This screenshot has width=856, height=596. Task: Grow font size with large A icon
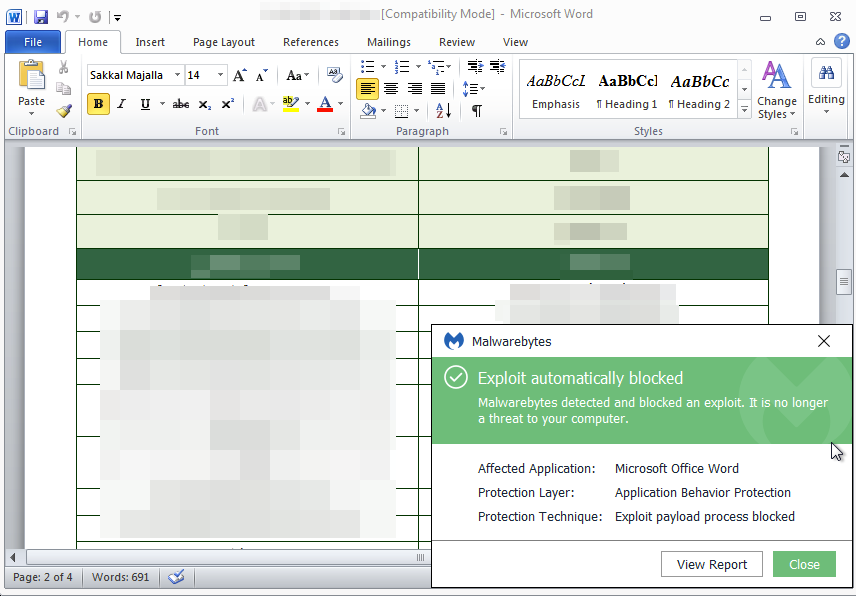pos(240,75)
